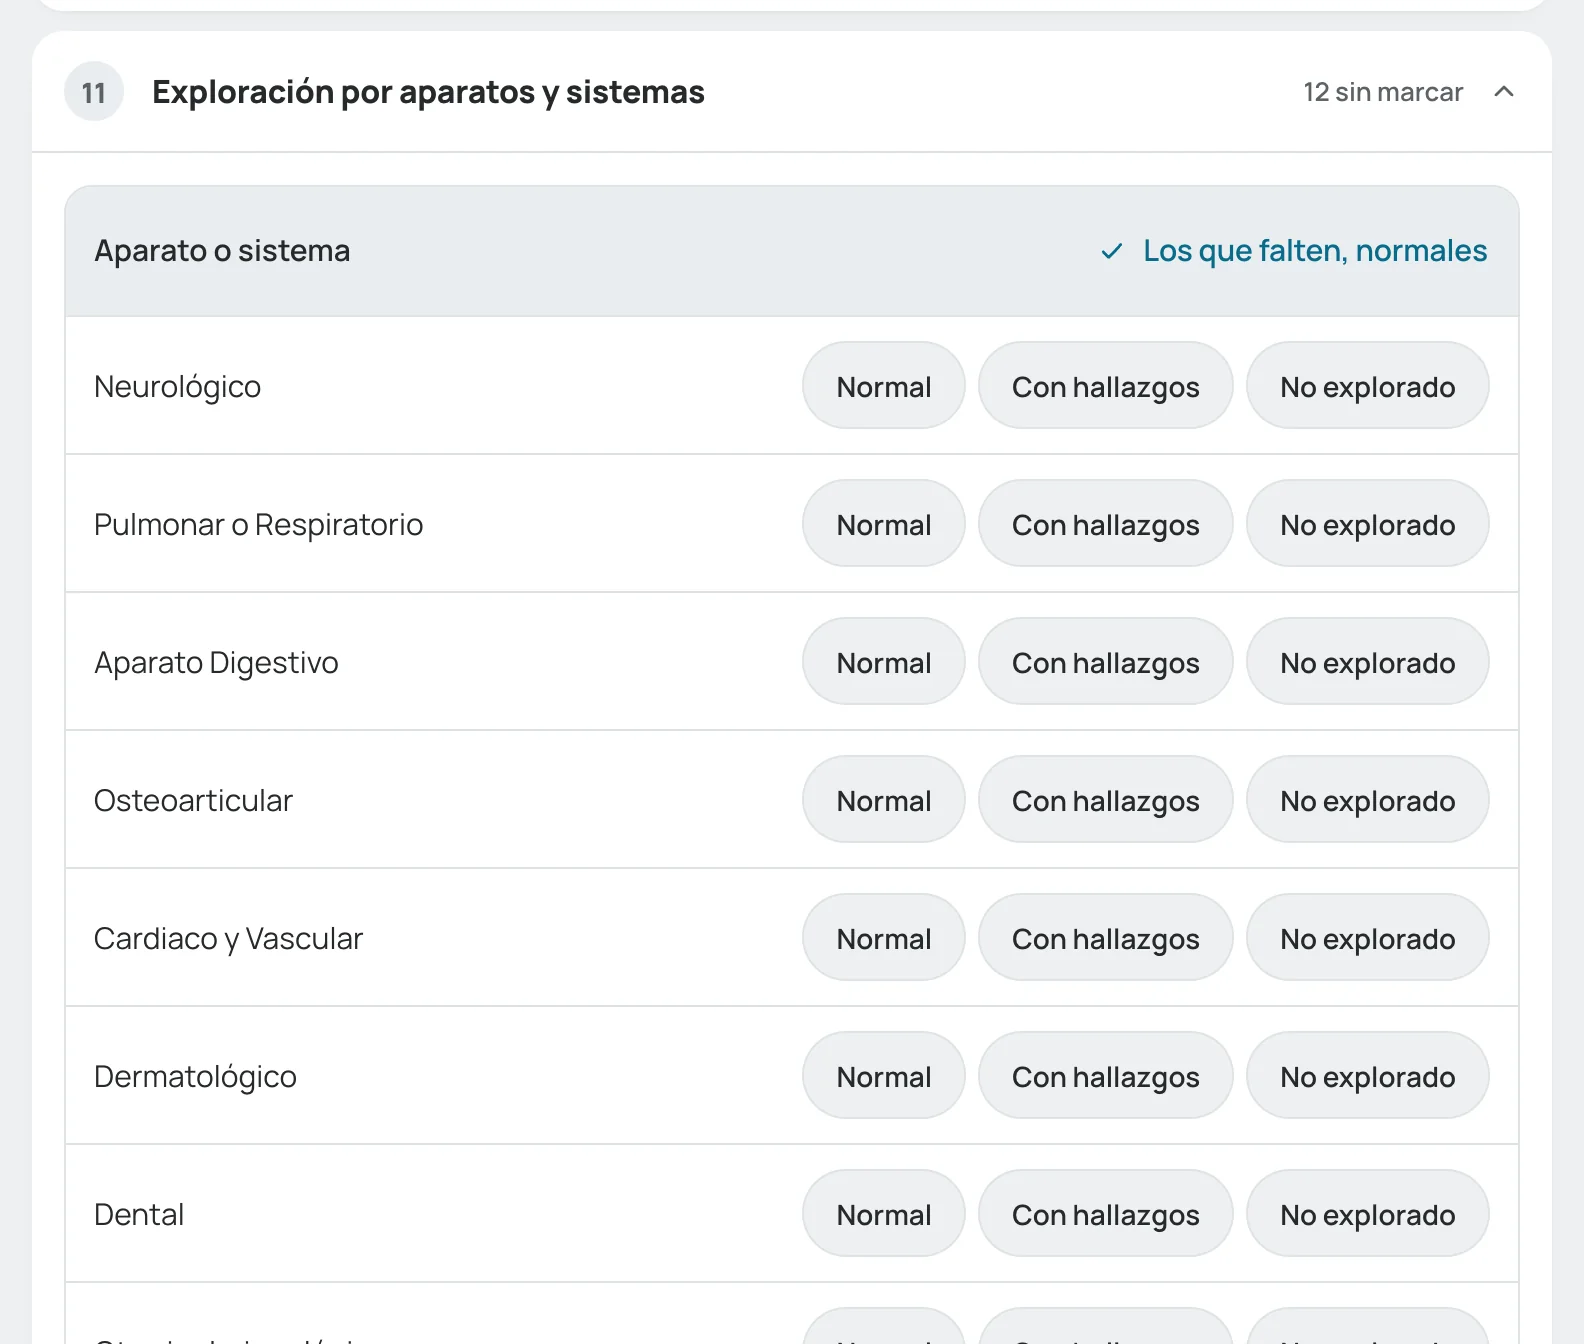The image size is (1584, 1344).
Task: Mark Dermatológico as Normal
Action: [884, 1076]
